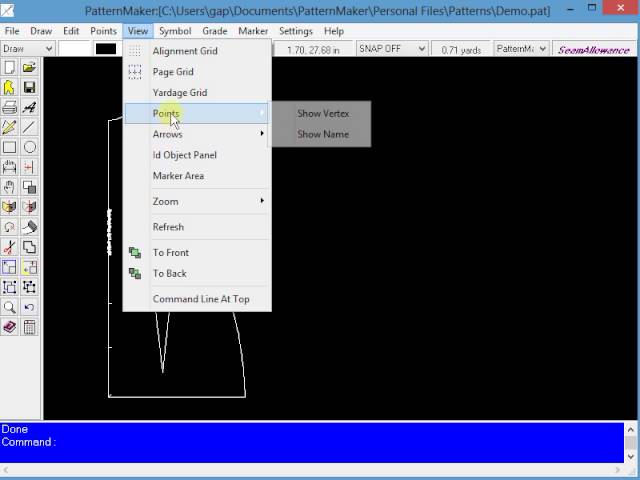Click the red measurement marker tool
Image resolution: width=640 pixels, height=480 pixels.
(29, 167)
